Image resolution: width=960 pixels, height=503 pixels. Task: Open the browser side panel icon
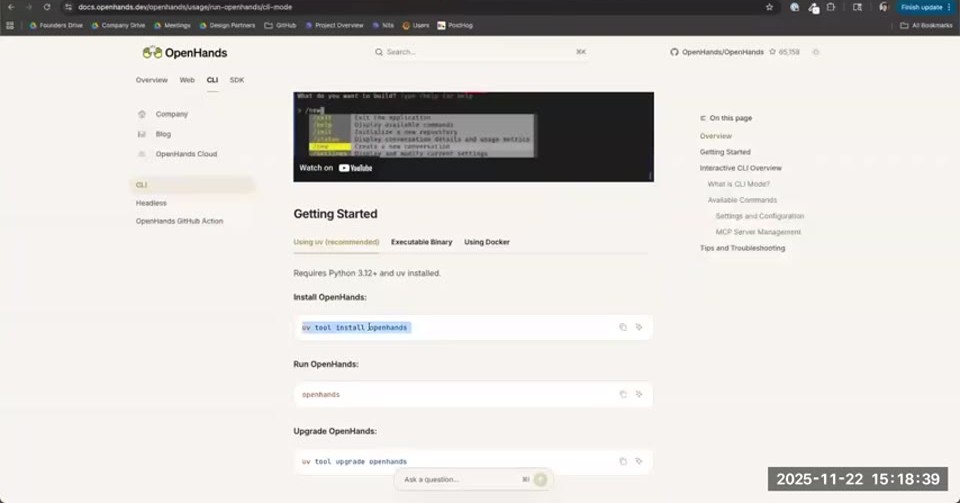tap(857, 7)
